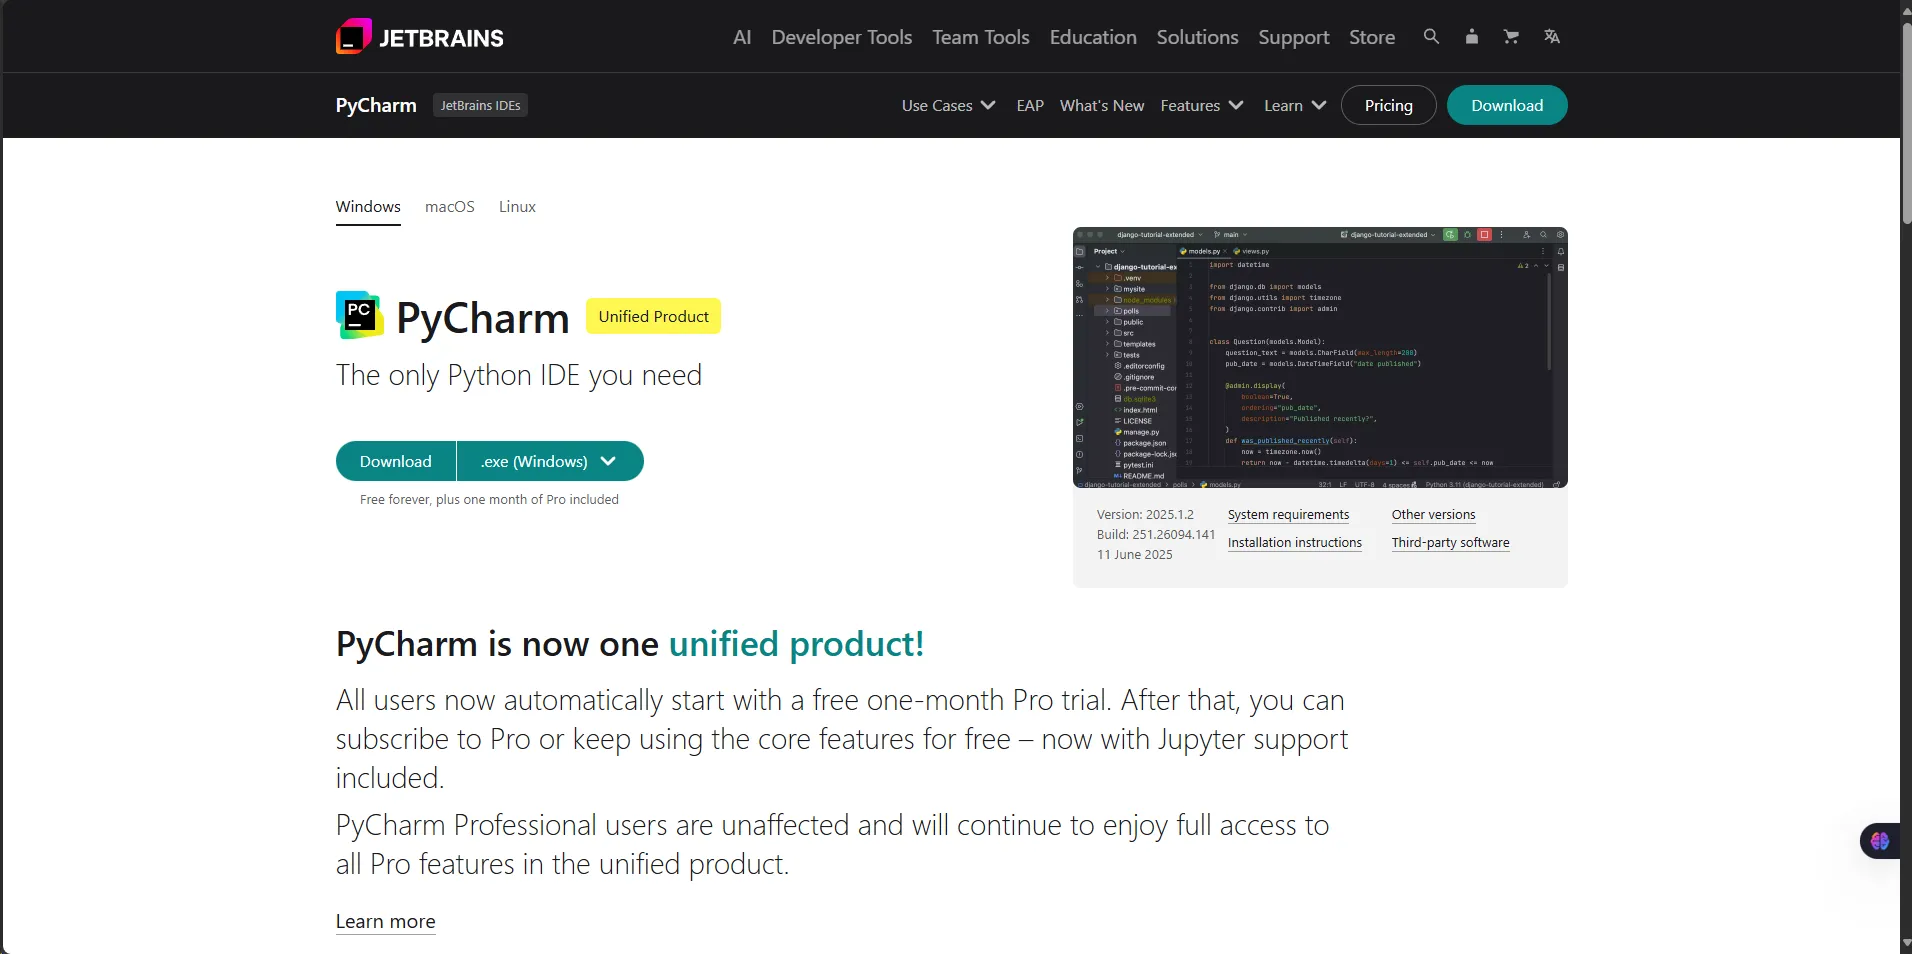This screenshot has height=954, width=1912.
Task: Open the What's New page
Action: click(1102, 105)
